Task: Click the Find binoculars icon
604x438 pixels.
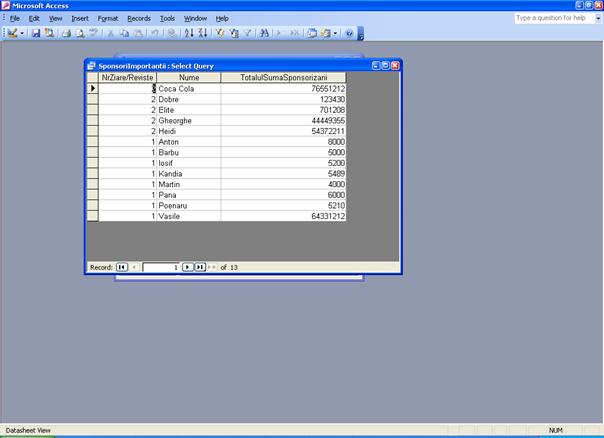Action: click(x=264, y=33)
